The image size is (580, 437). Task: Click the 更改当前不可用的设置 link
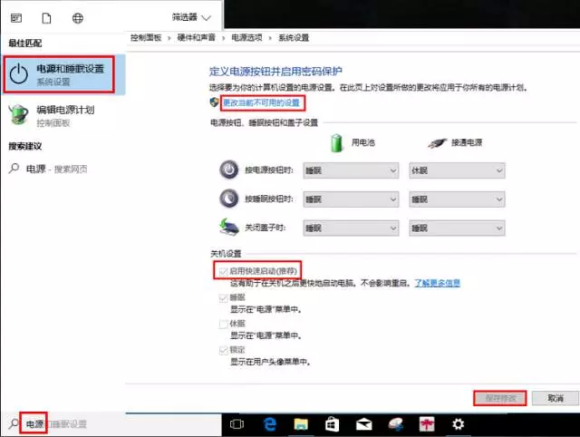click(261, 102)
